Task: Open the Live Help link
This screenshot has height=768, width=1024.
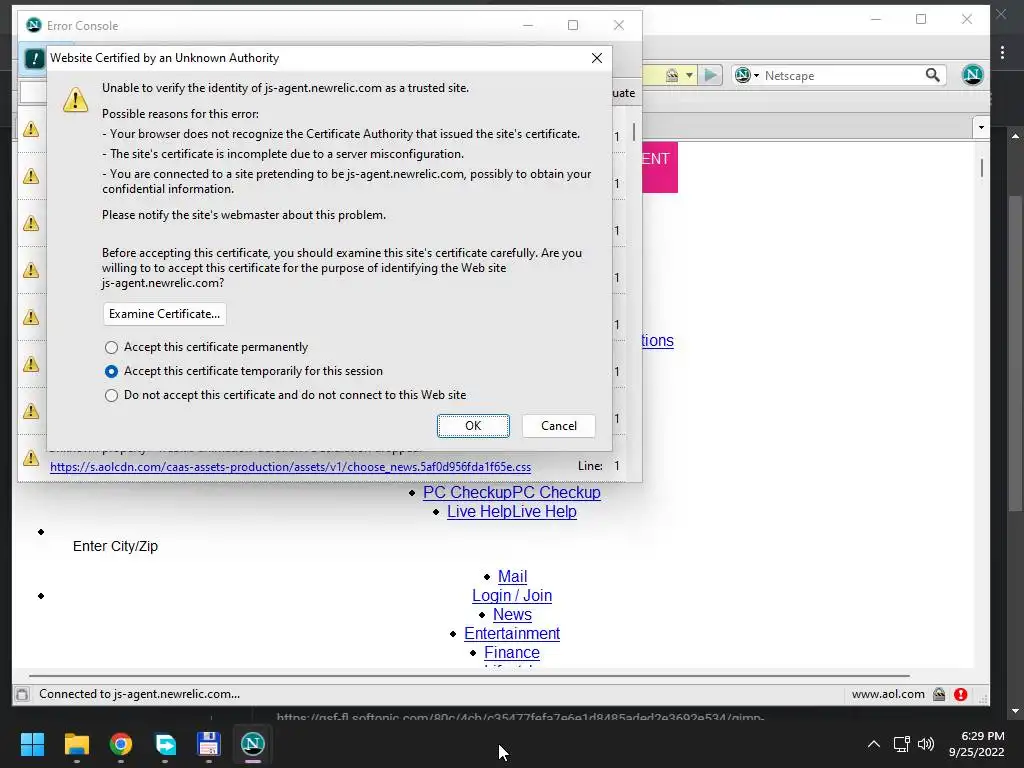Action: 511,511
